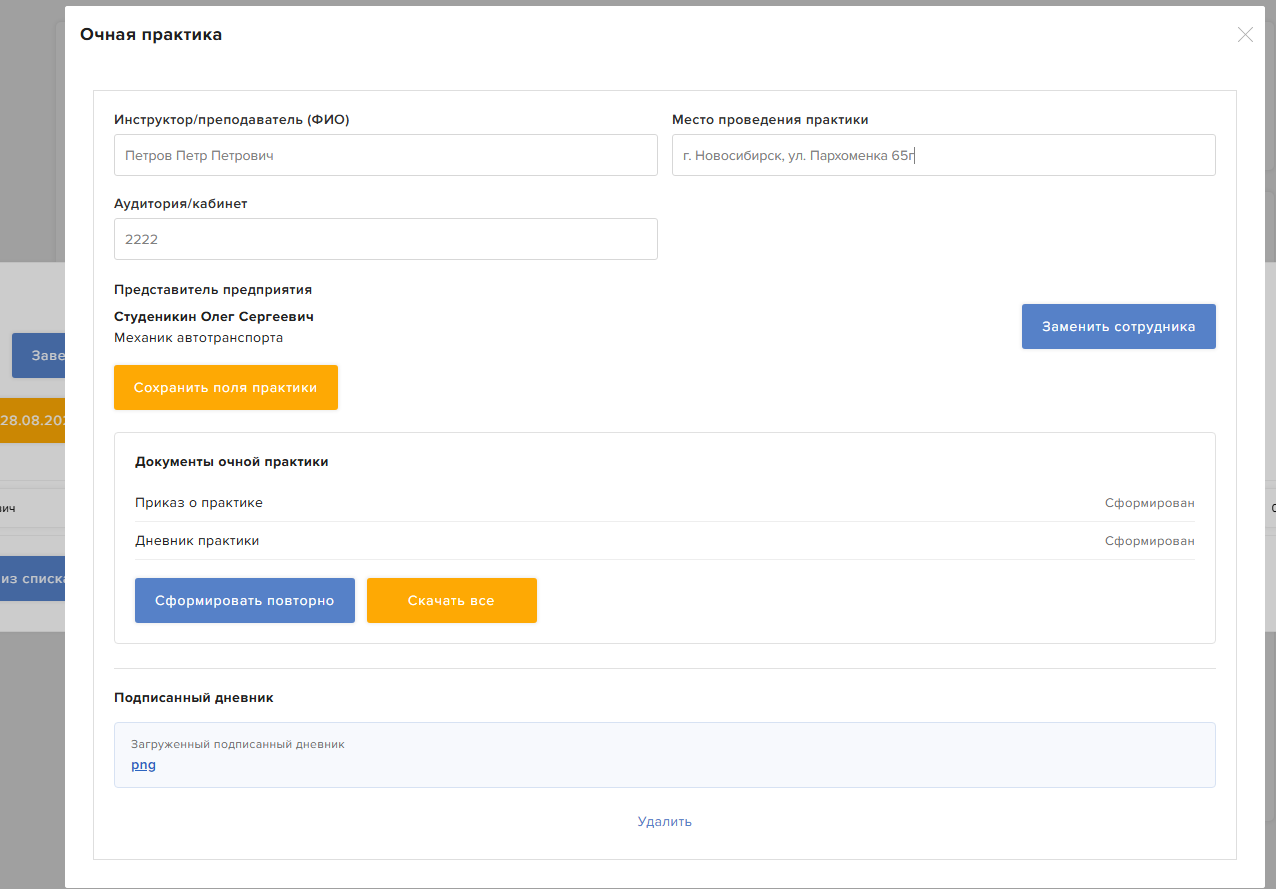1276x889 pixels.
Task: Close the Очная практика dialog with X
Action: [x=1245, y=35]
